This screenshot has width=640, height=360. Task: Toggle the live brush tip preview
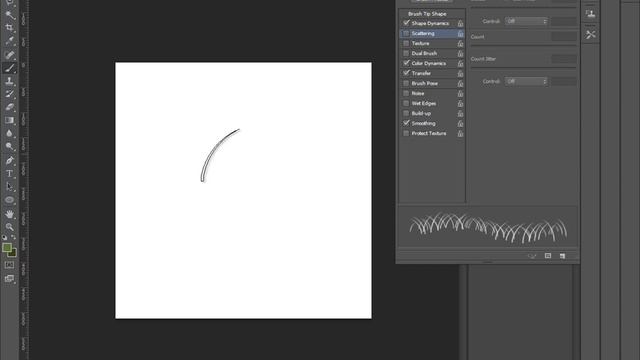[x=532, y=256]
